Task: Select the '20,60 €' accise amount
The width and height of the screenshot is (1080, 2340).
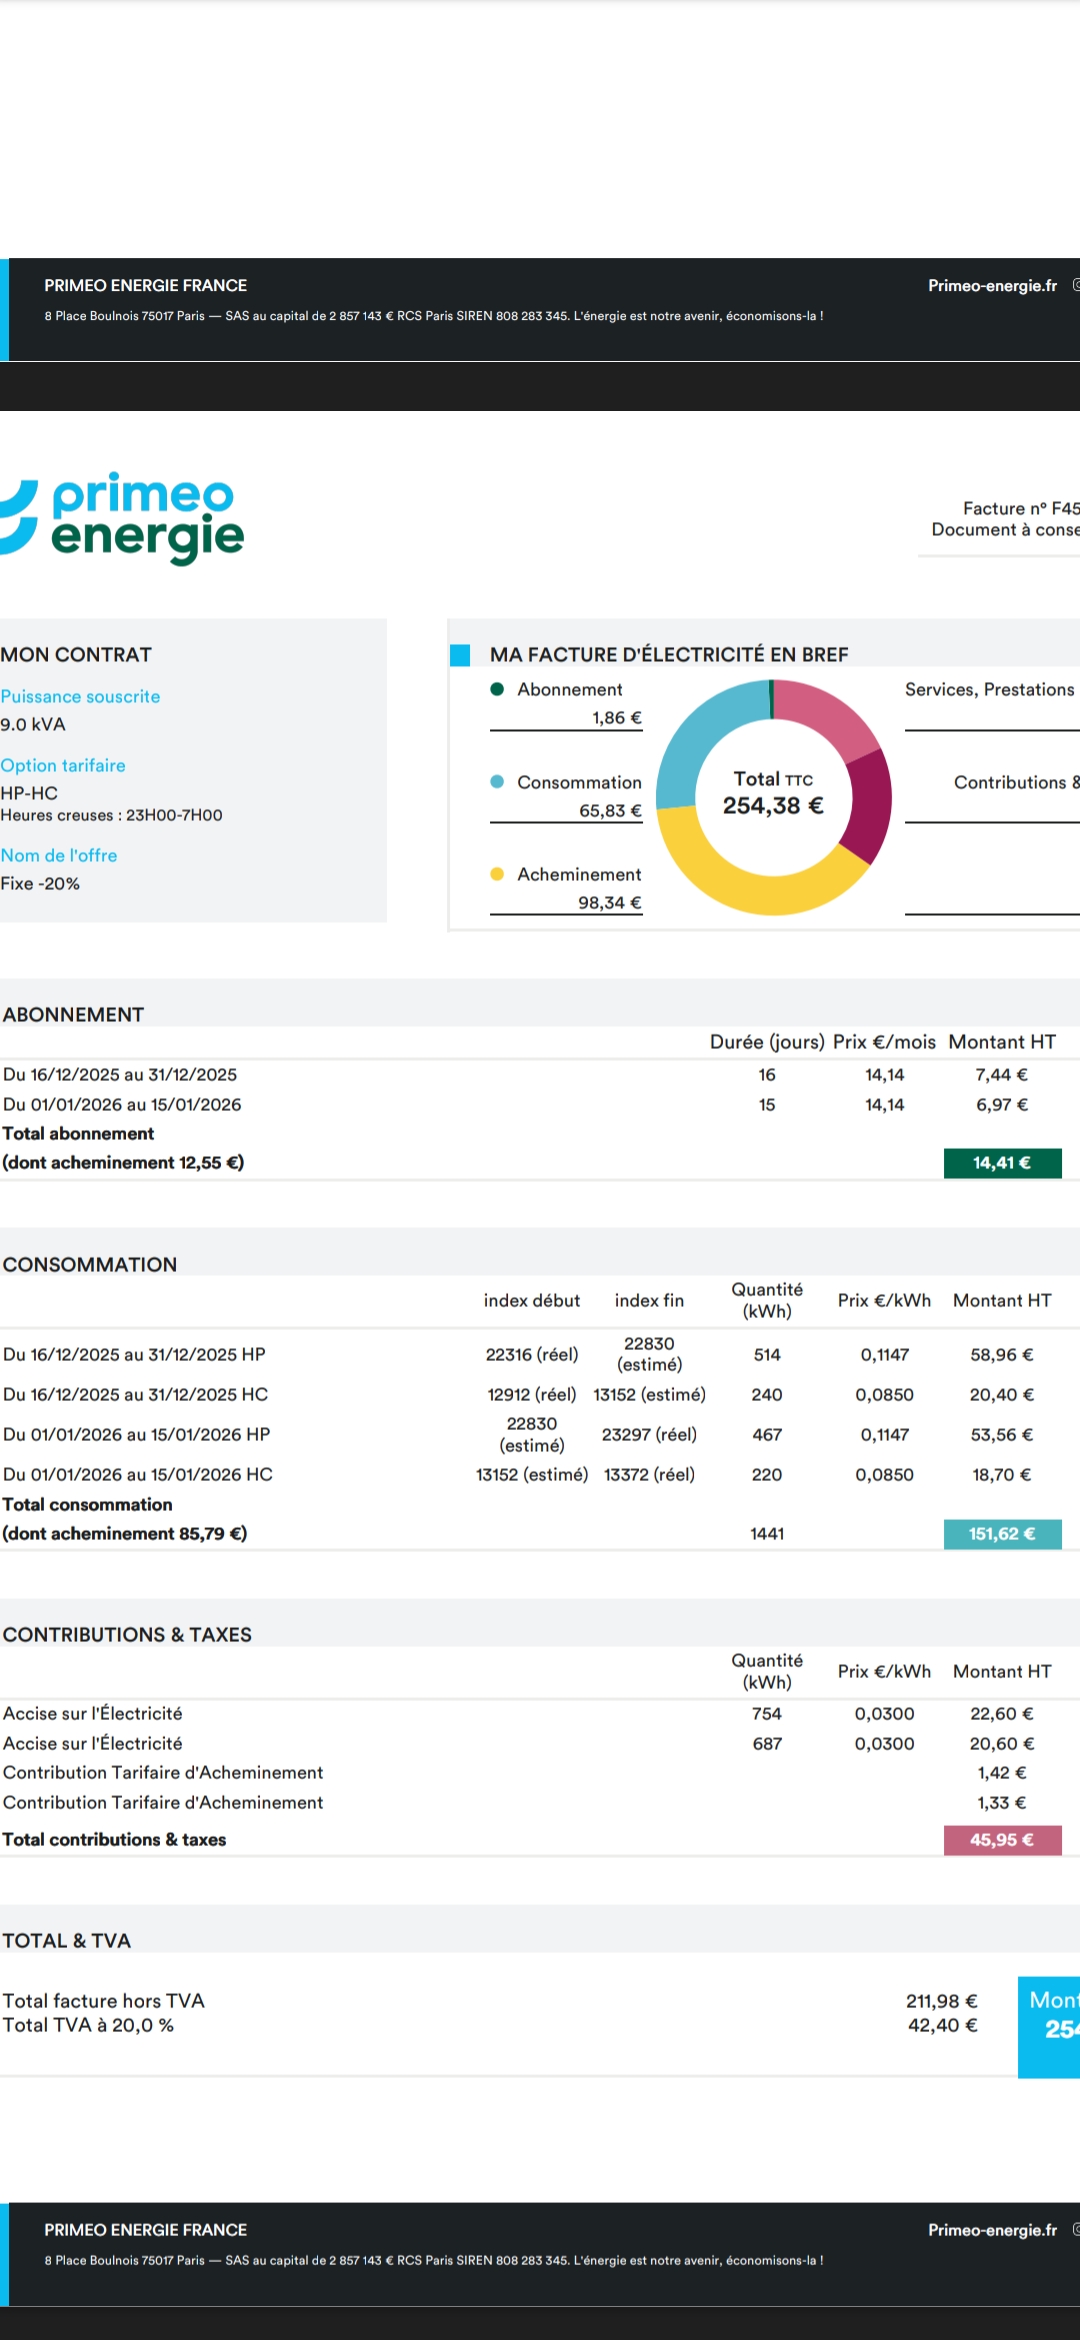Action: tap(1002, 1744)
